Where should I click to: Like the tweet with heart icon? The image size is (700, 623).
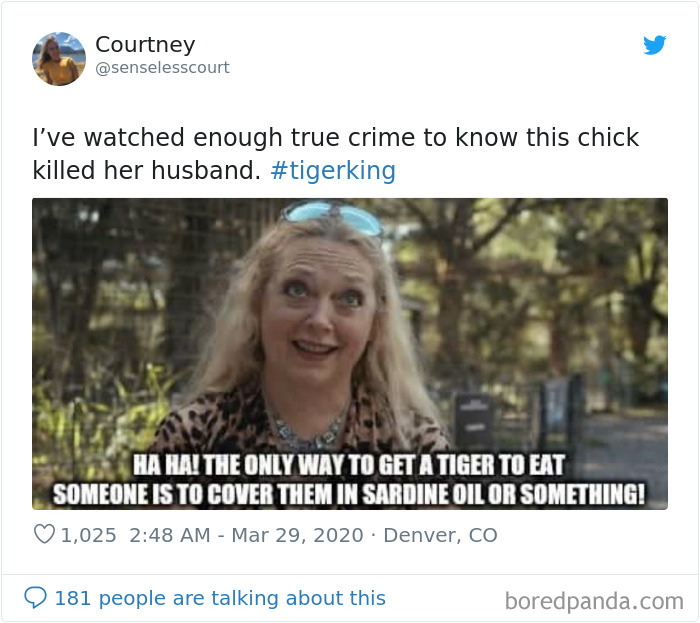(x=44, y=534)
